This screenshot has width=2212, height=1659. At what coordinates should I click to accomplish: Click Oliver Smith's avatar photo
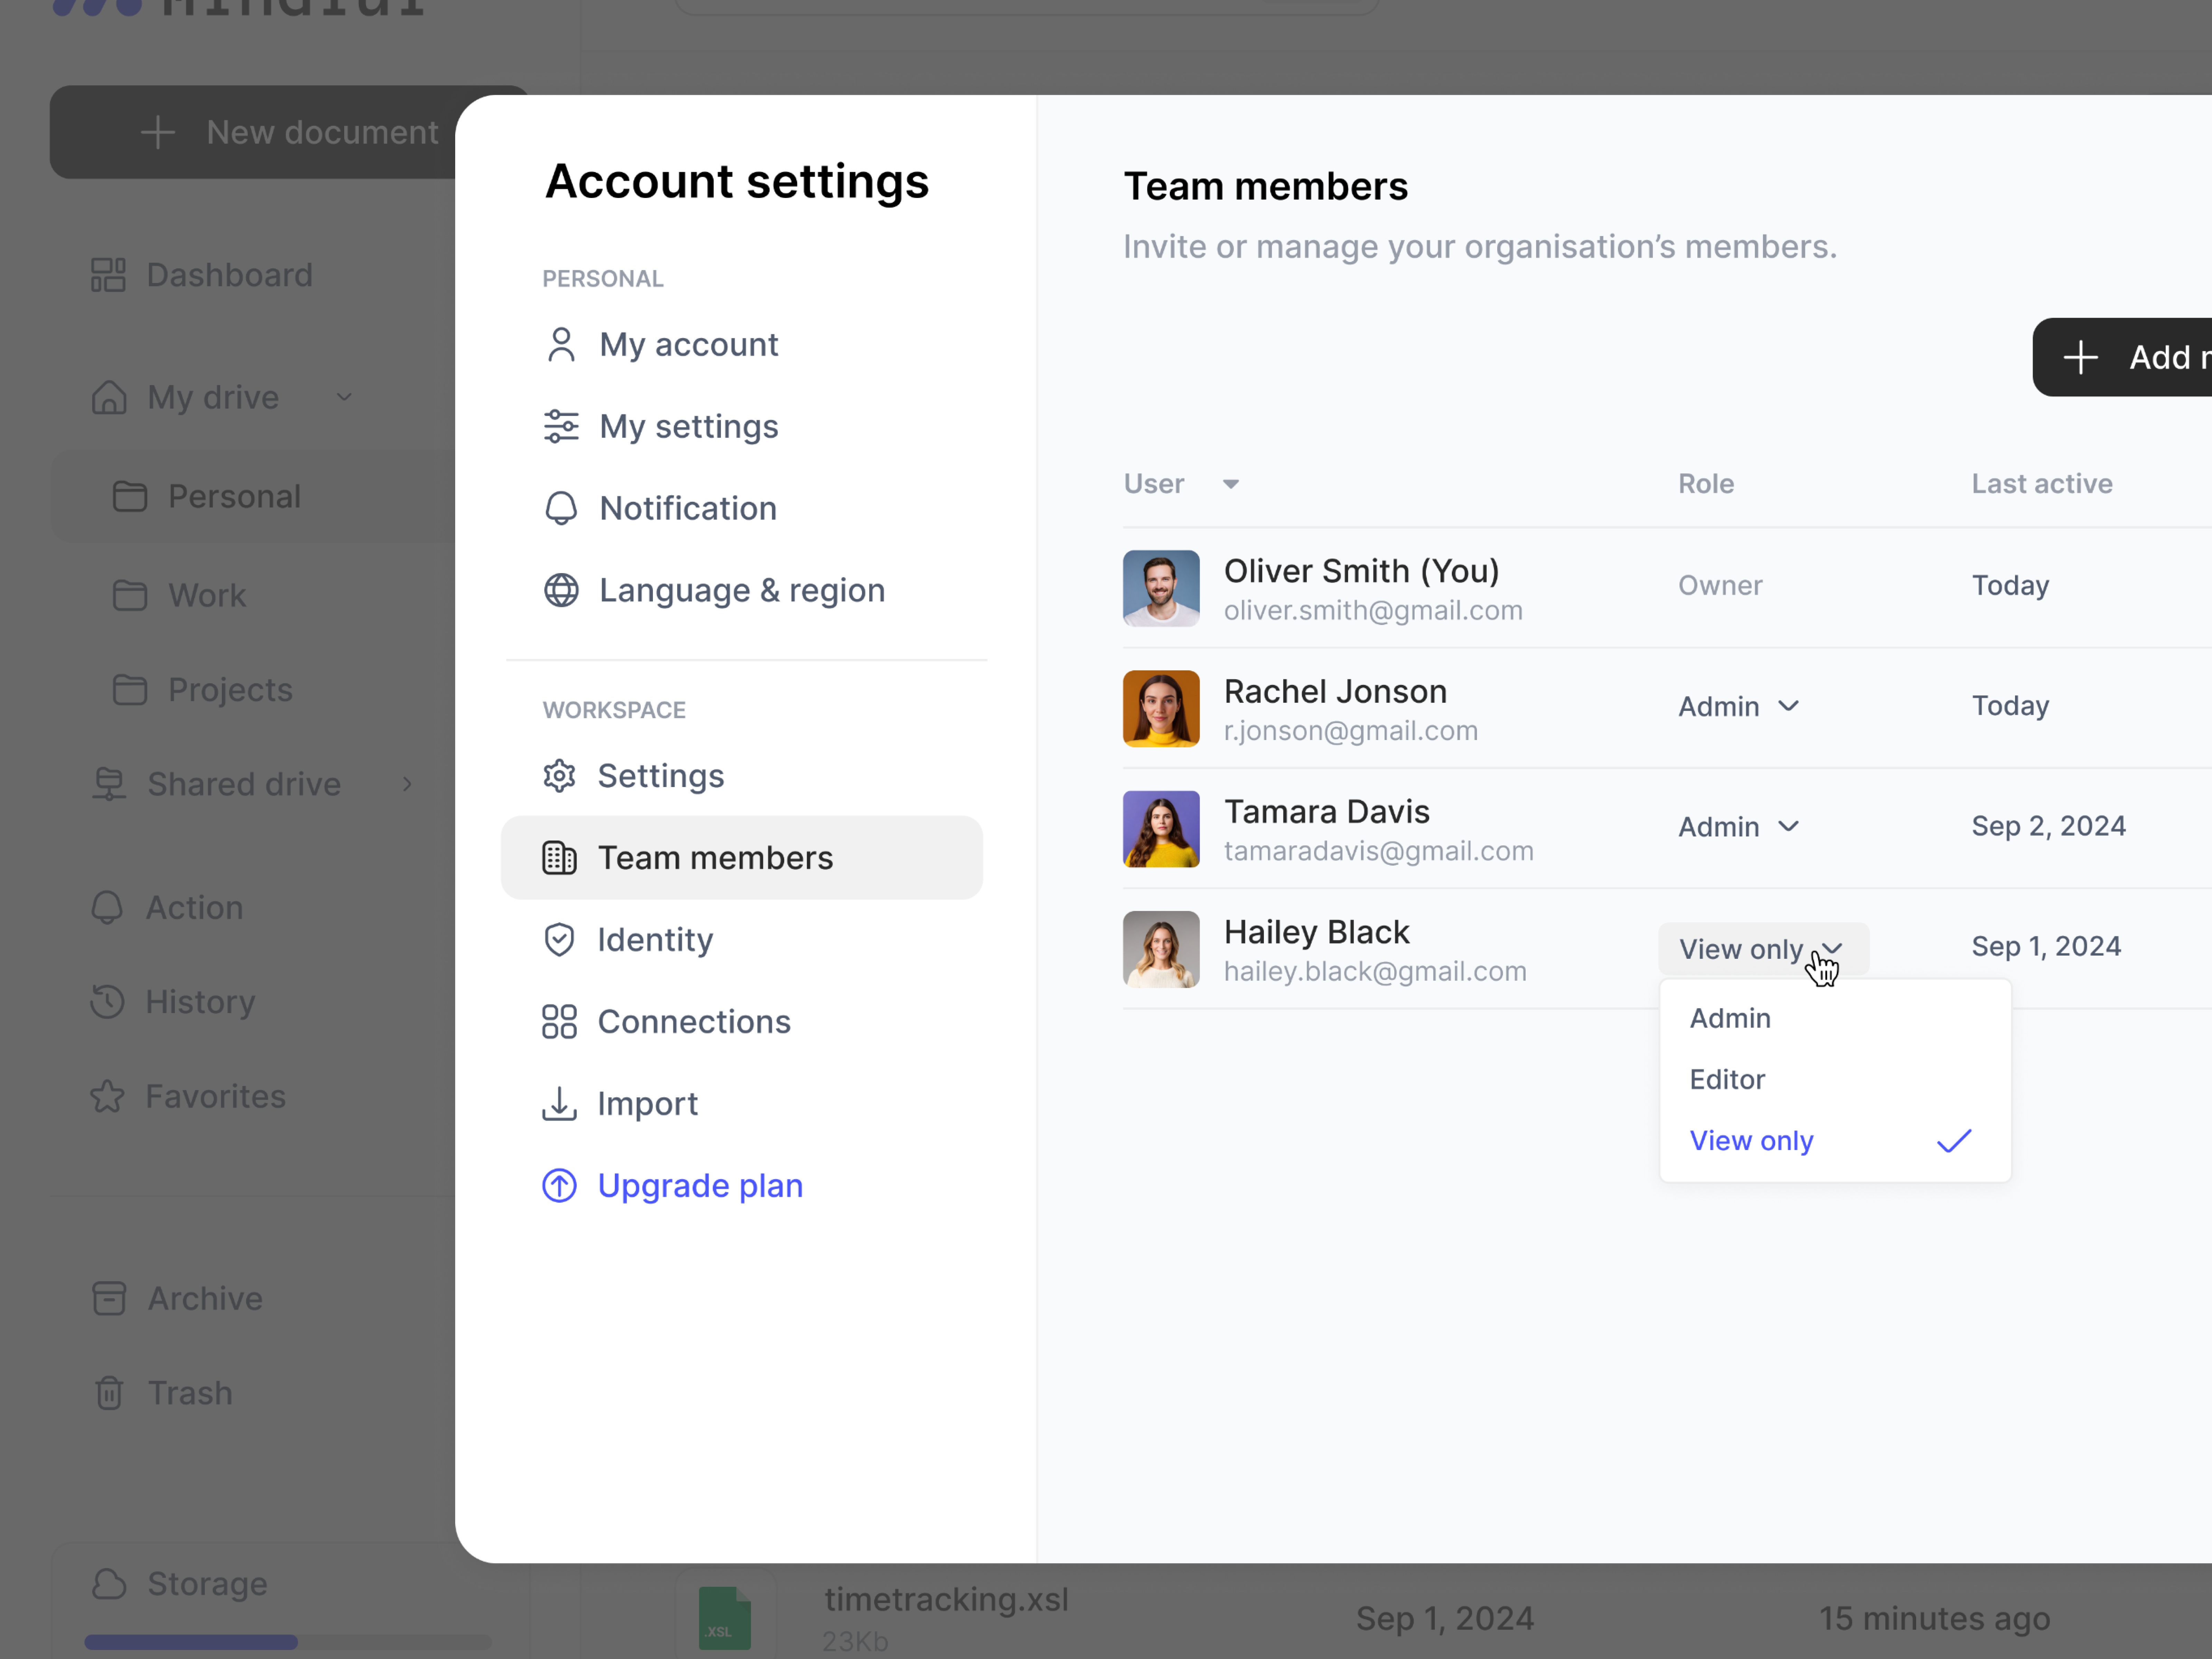1161,589
